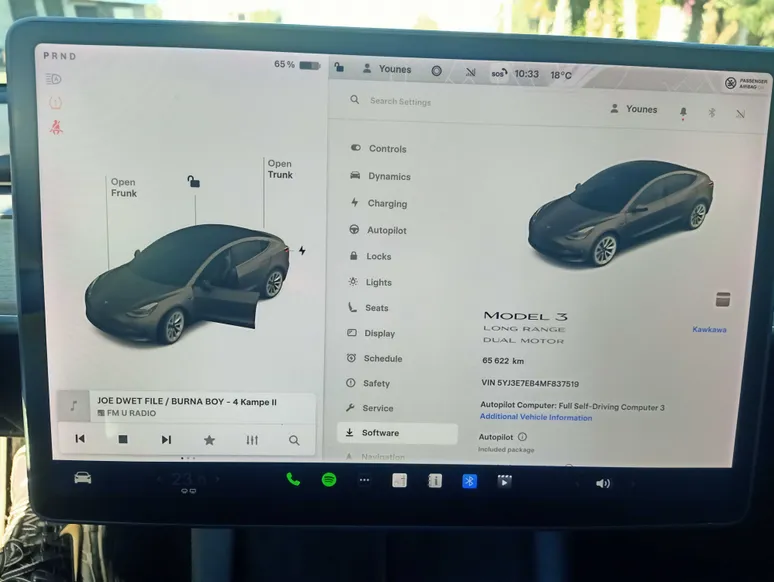Open the Bluetooth app in dock

tap(469, 481)
